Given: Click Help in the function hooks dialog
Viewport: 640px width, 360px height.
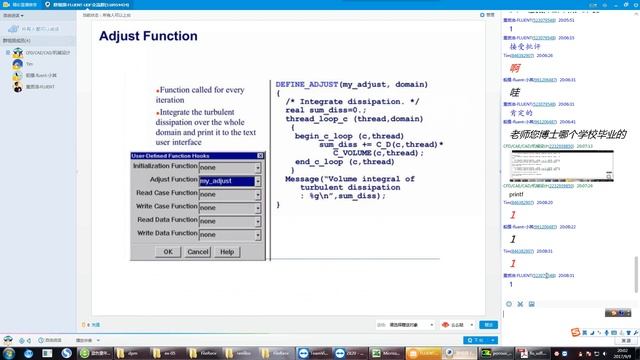Looking at the screenshot, I should (227, 252).
